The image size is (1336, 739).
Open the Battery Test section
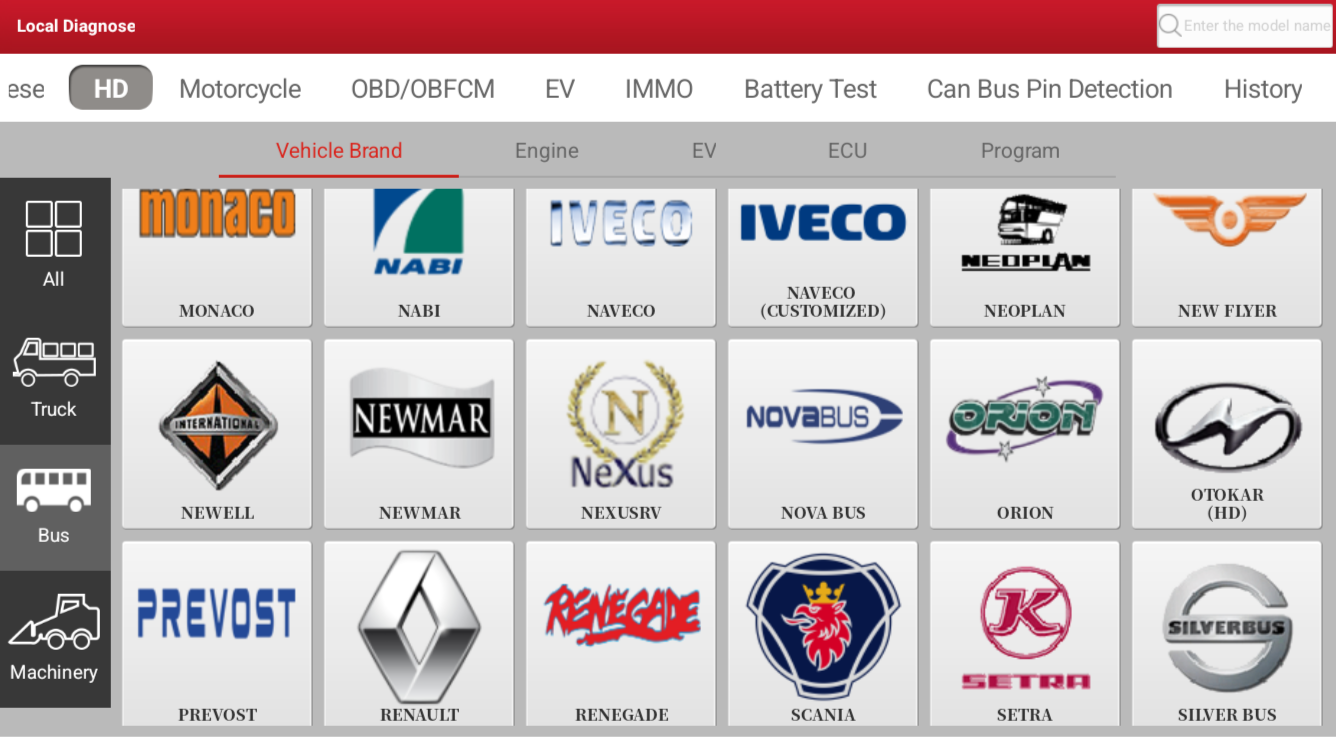pyautogui.click(x=810, y=88)
